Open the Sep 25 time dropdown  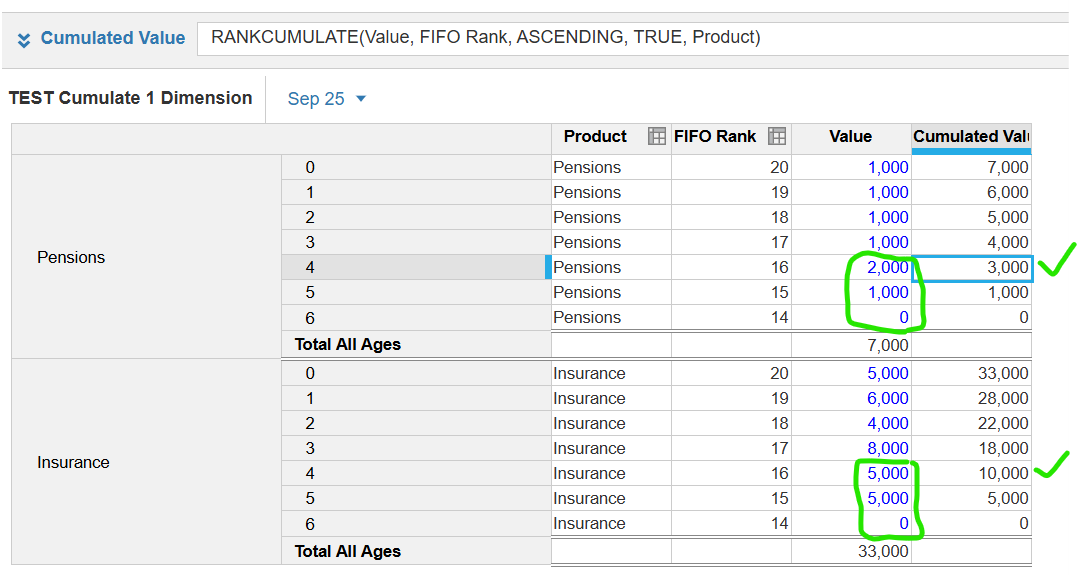326,99
